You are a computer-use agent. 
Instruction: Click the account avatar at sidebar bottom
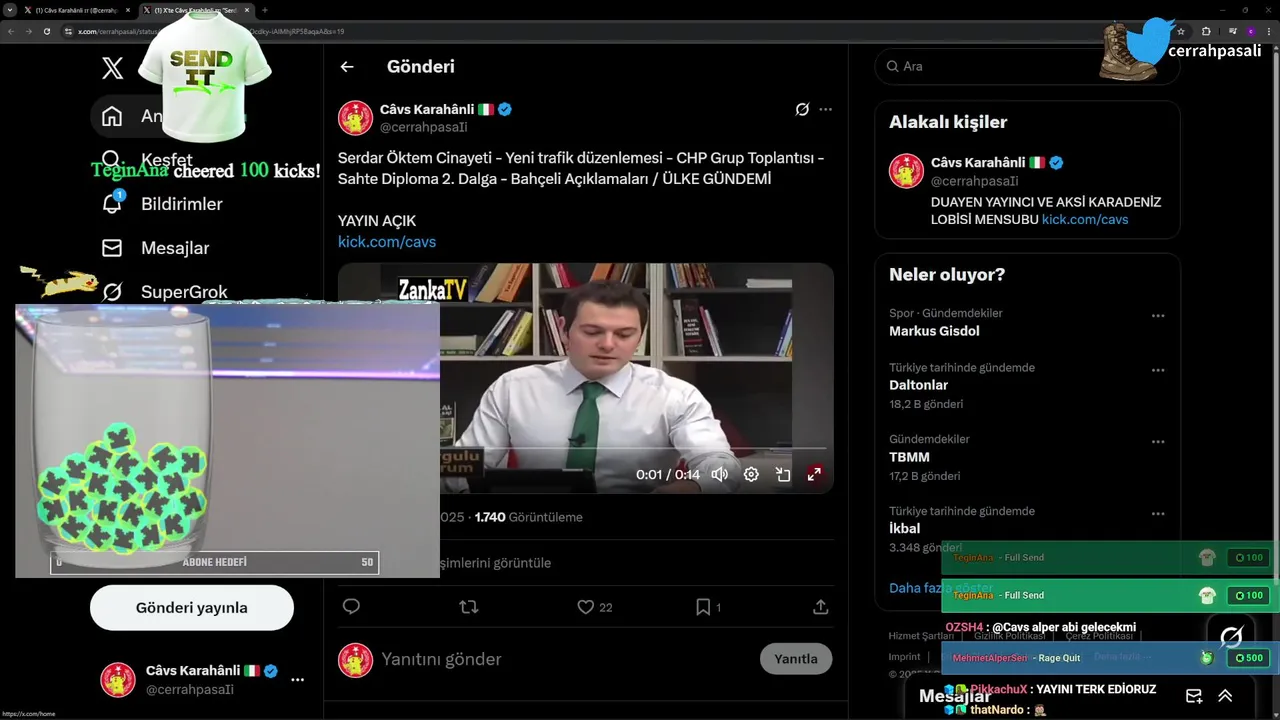coord(118,680)
